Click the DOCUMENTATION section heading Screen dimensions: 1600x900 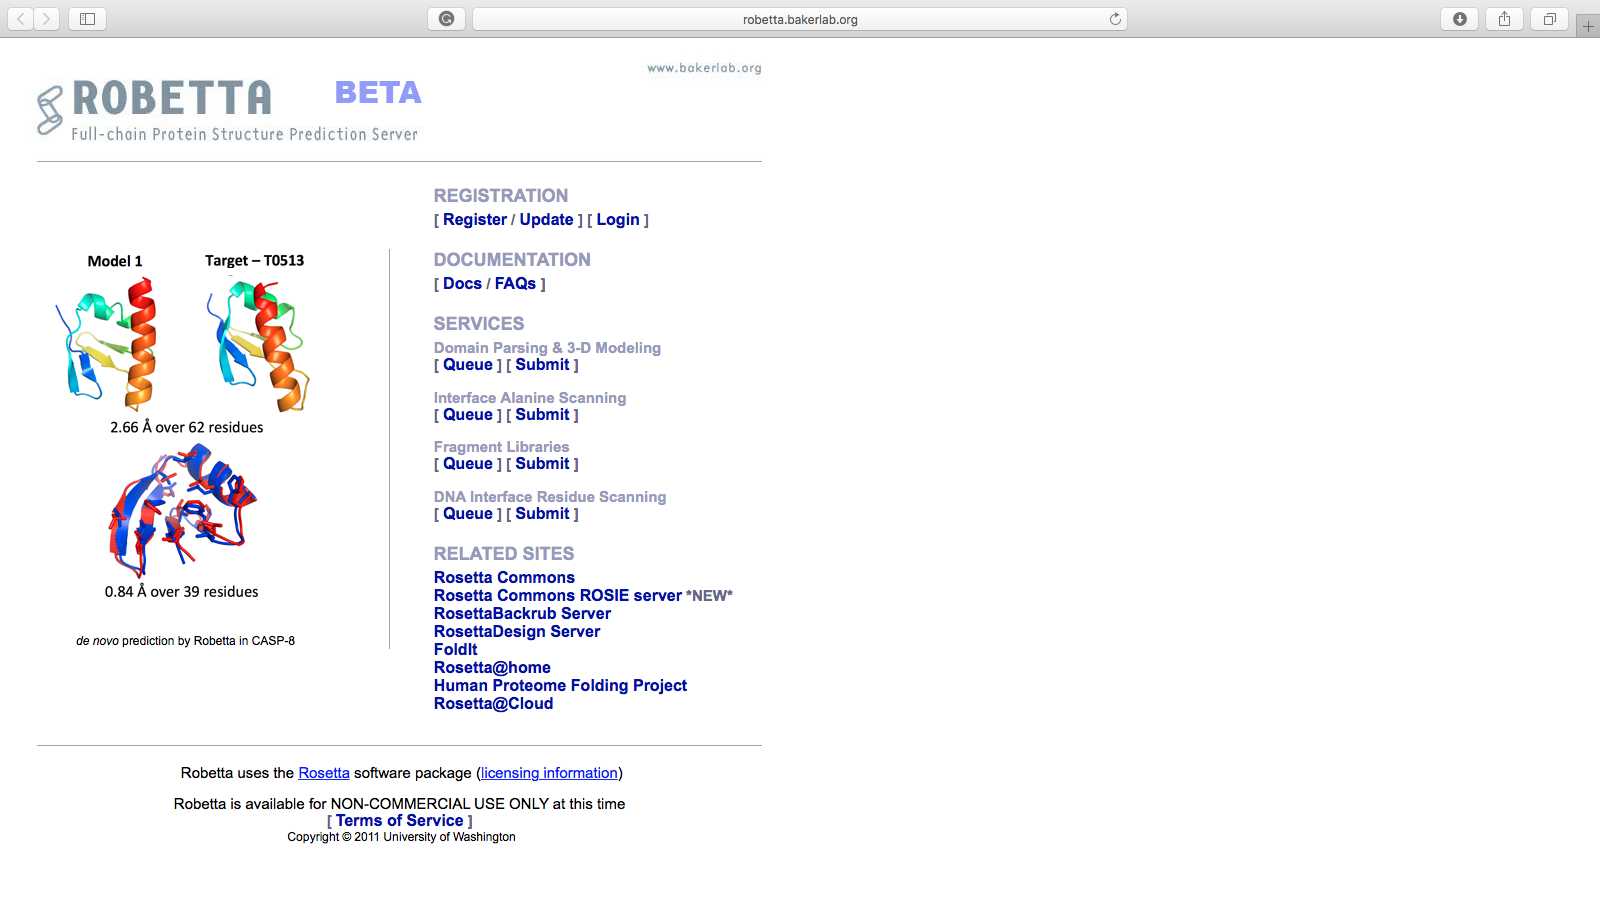(x=512, y=260)
